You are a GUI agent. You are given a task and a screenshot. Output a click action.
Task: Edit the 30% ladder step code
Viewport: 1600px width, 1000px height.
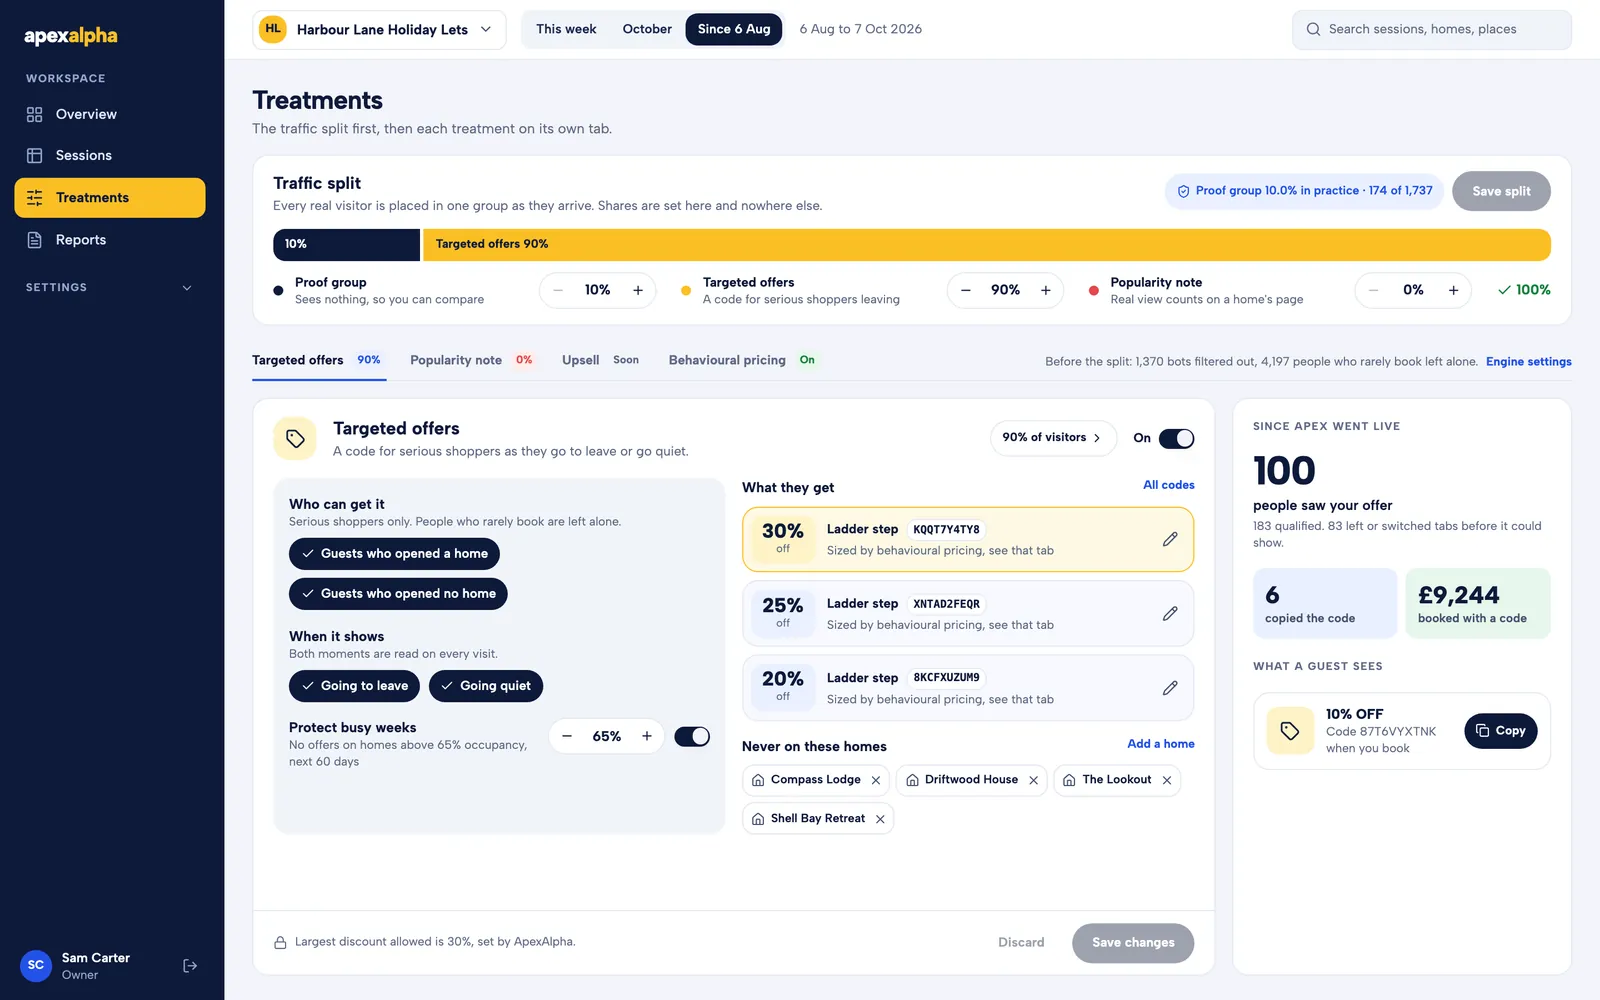[x=1170, y=539]
